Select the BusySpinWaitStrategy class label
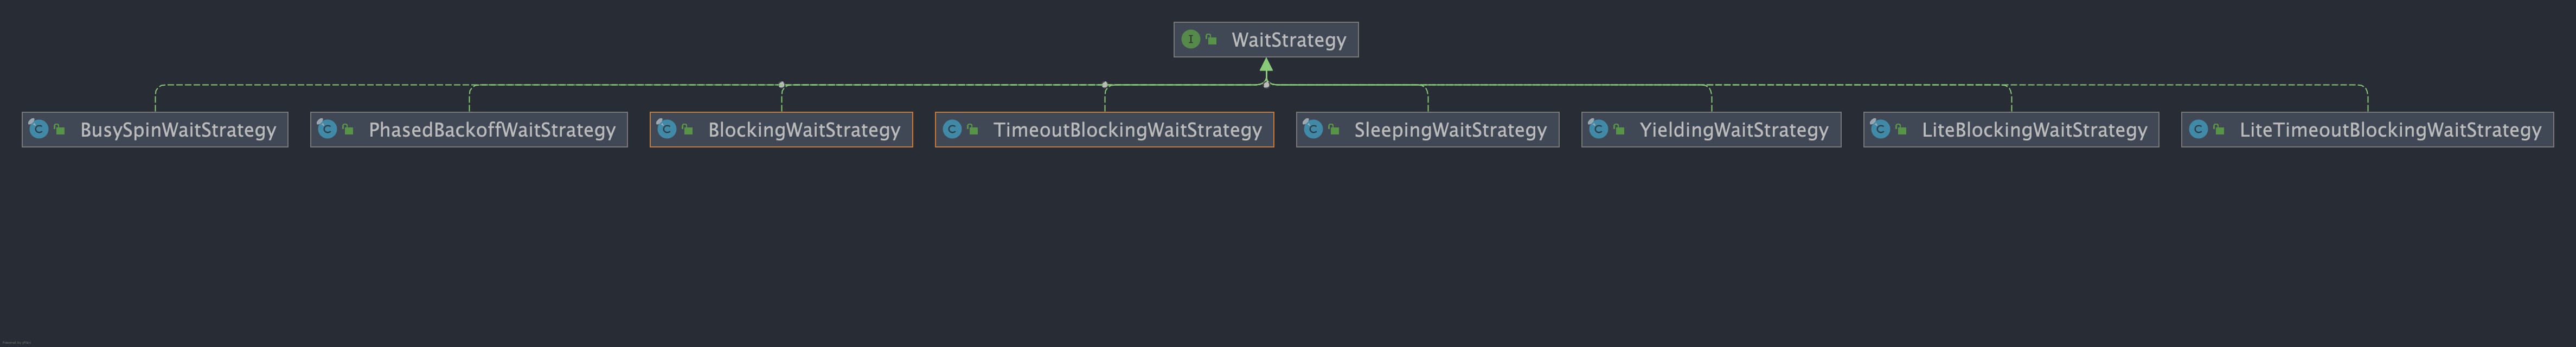 (x=178, y=130)
